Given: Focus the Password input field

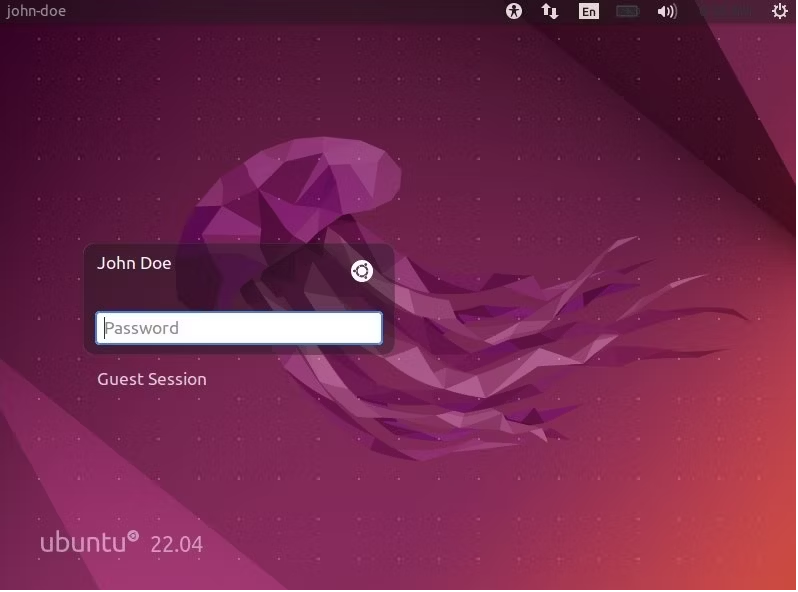Looking at the screenshot, I should pos(239,328).
